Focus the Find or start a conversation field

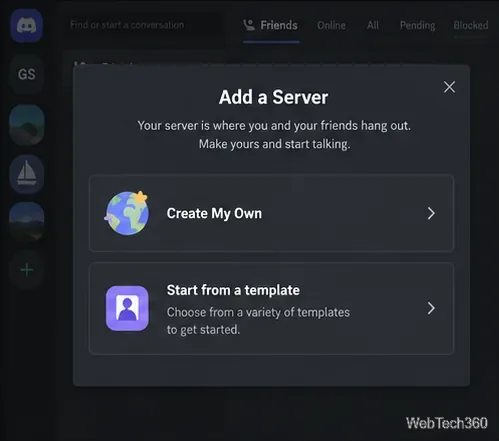tap(143, 25)
